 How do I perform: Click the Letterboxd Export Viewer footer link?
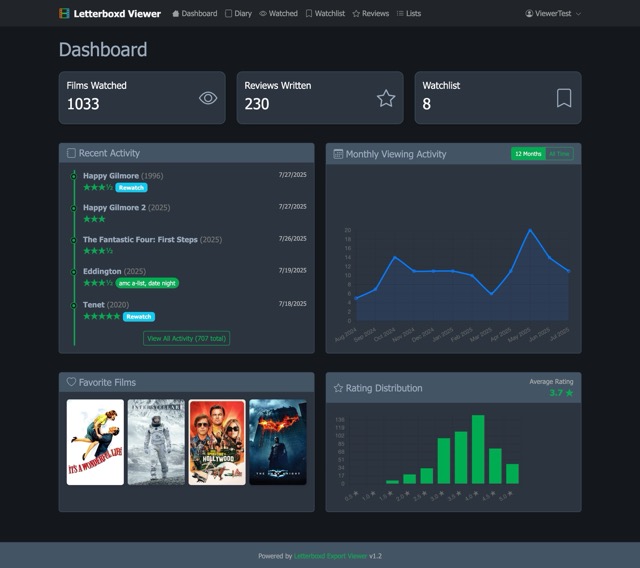click(x=330, y=556)
